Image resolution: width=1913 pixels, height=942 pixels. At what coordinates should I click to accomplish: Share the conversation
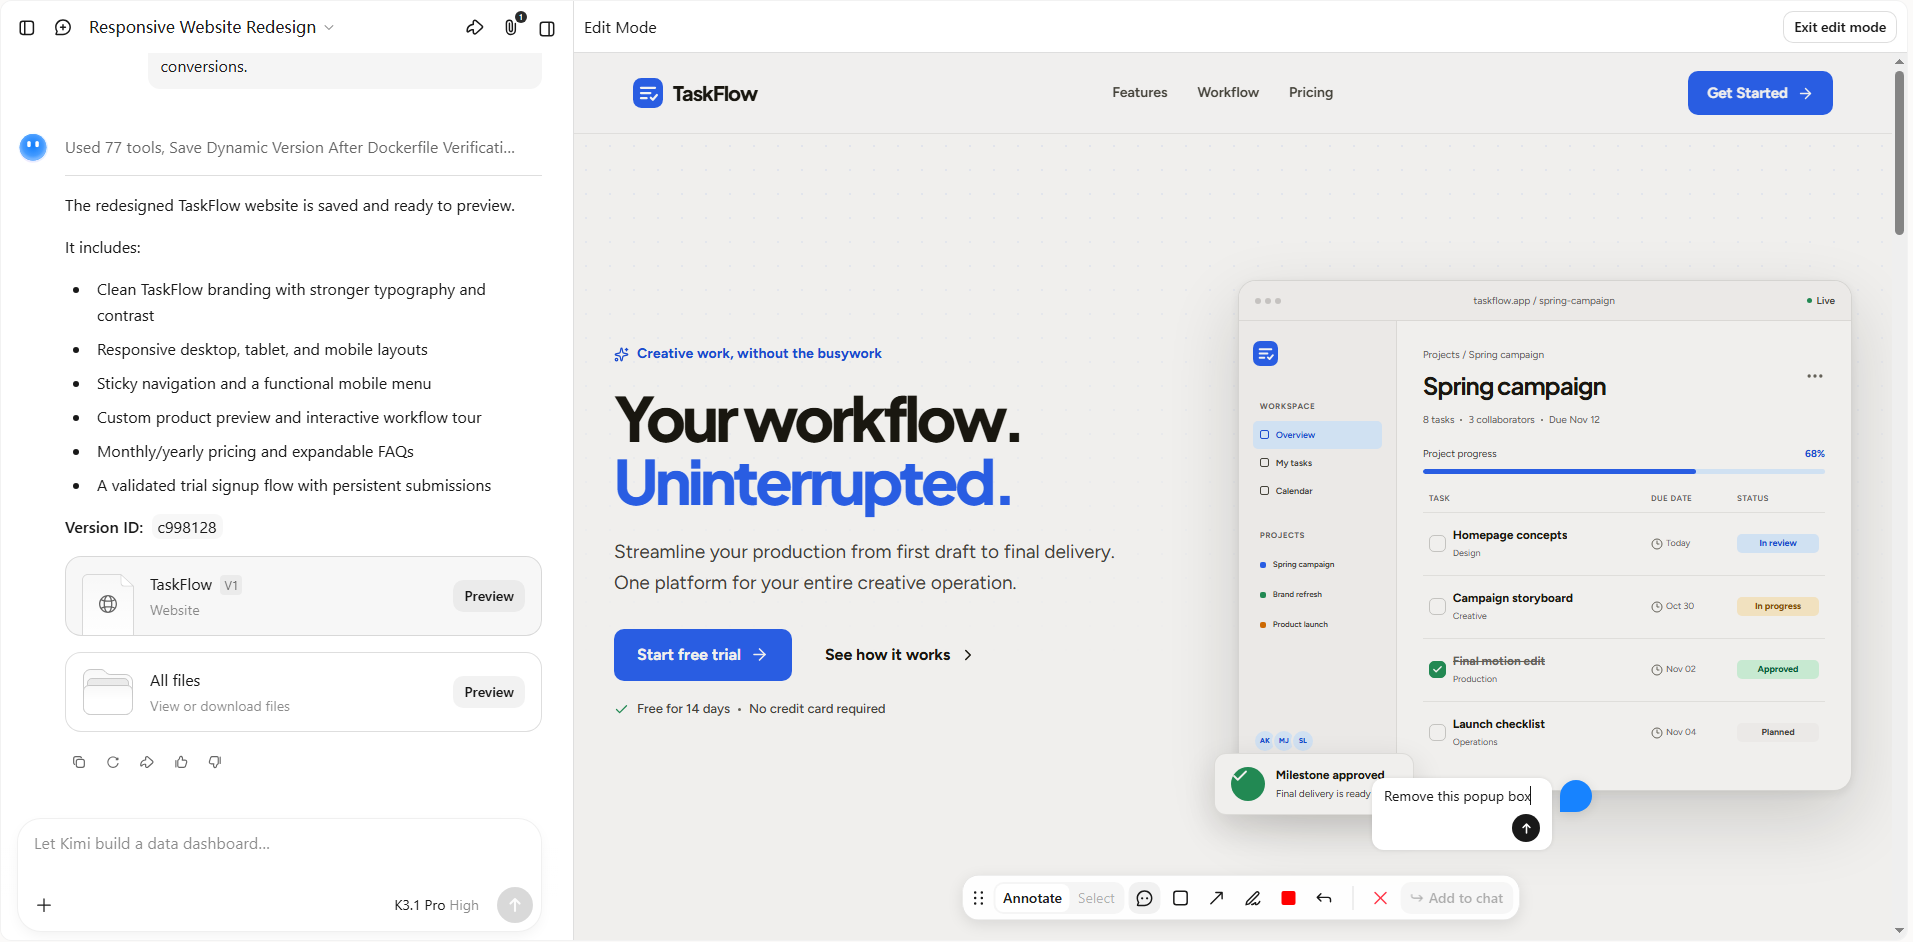[x=475, y=27]
